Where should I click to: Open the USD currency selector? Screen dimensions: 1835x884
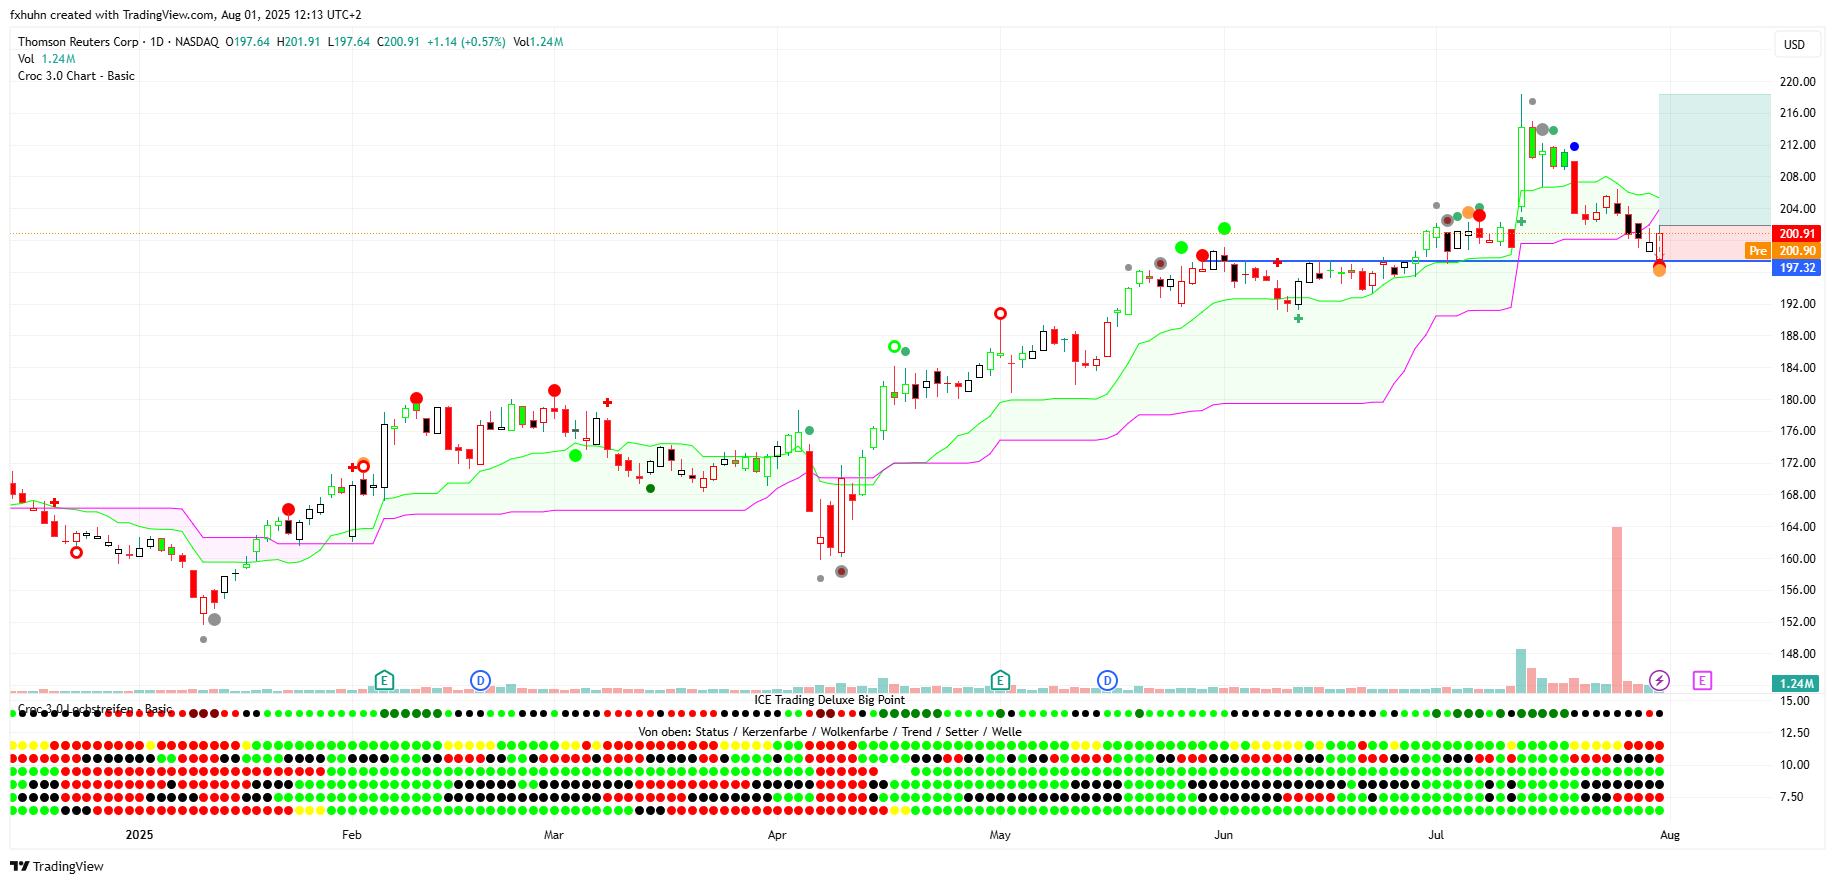click(x=1794, y=45)
